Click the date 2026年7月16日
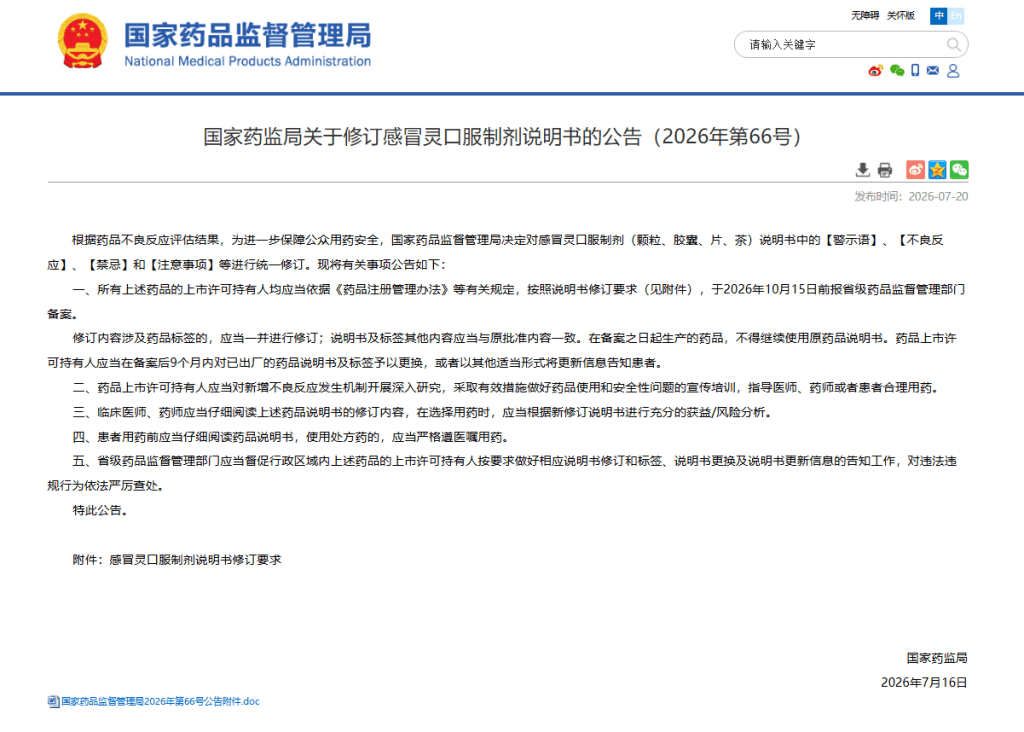This screenshot has width=1024, height=732. [x=923, y=682]
